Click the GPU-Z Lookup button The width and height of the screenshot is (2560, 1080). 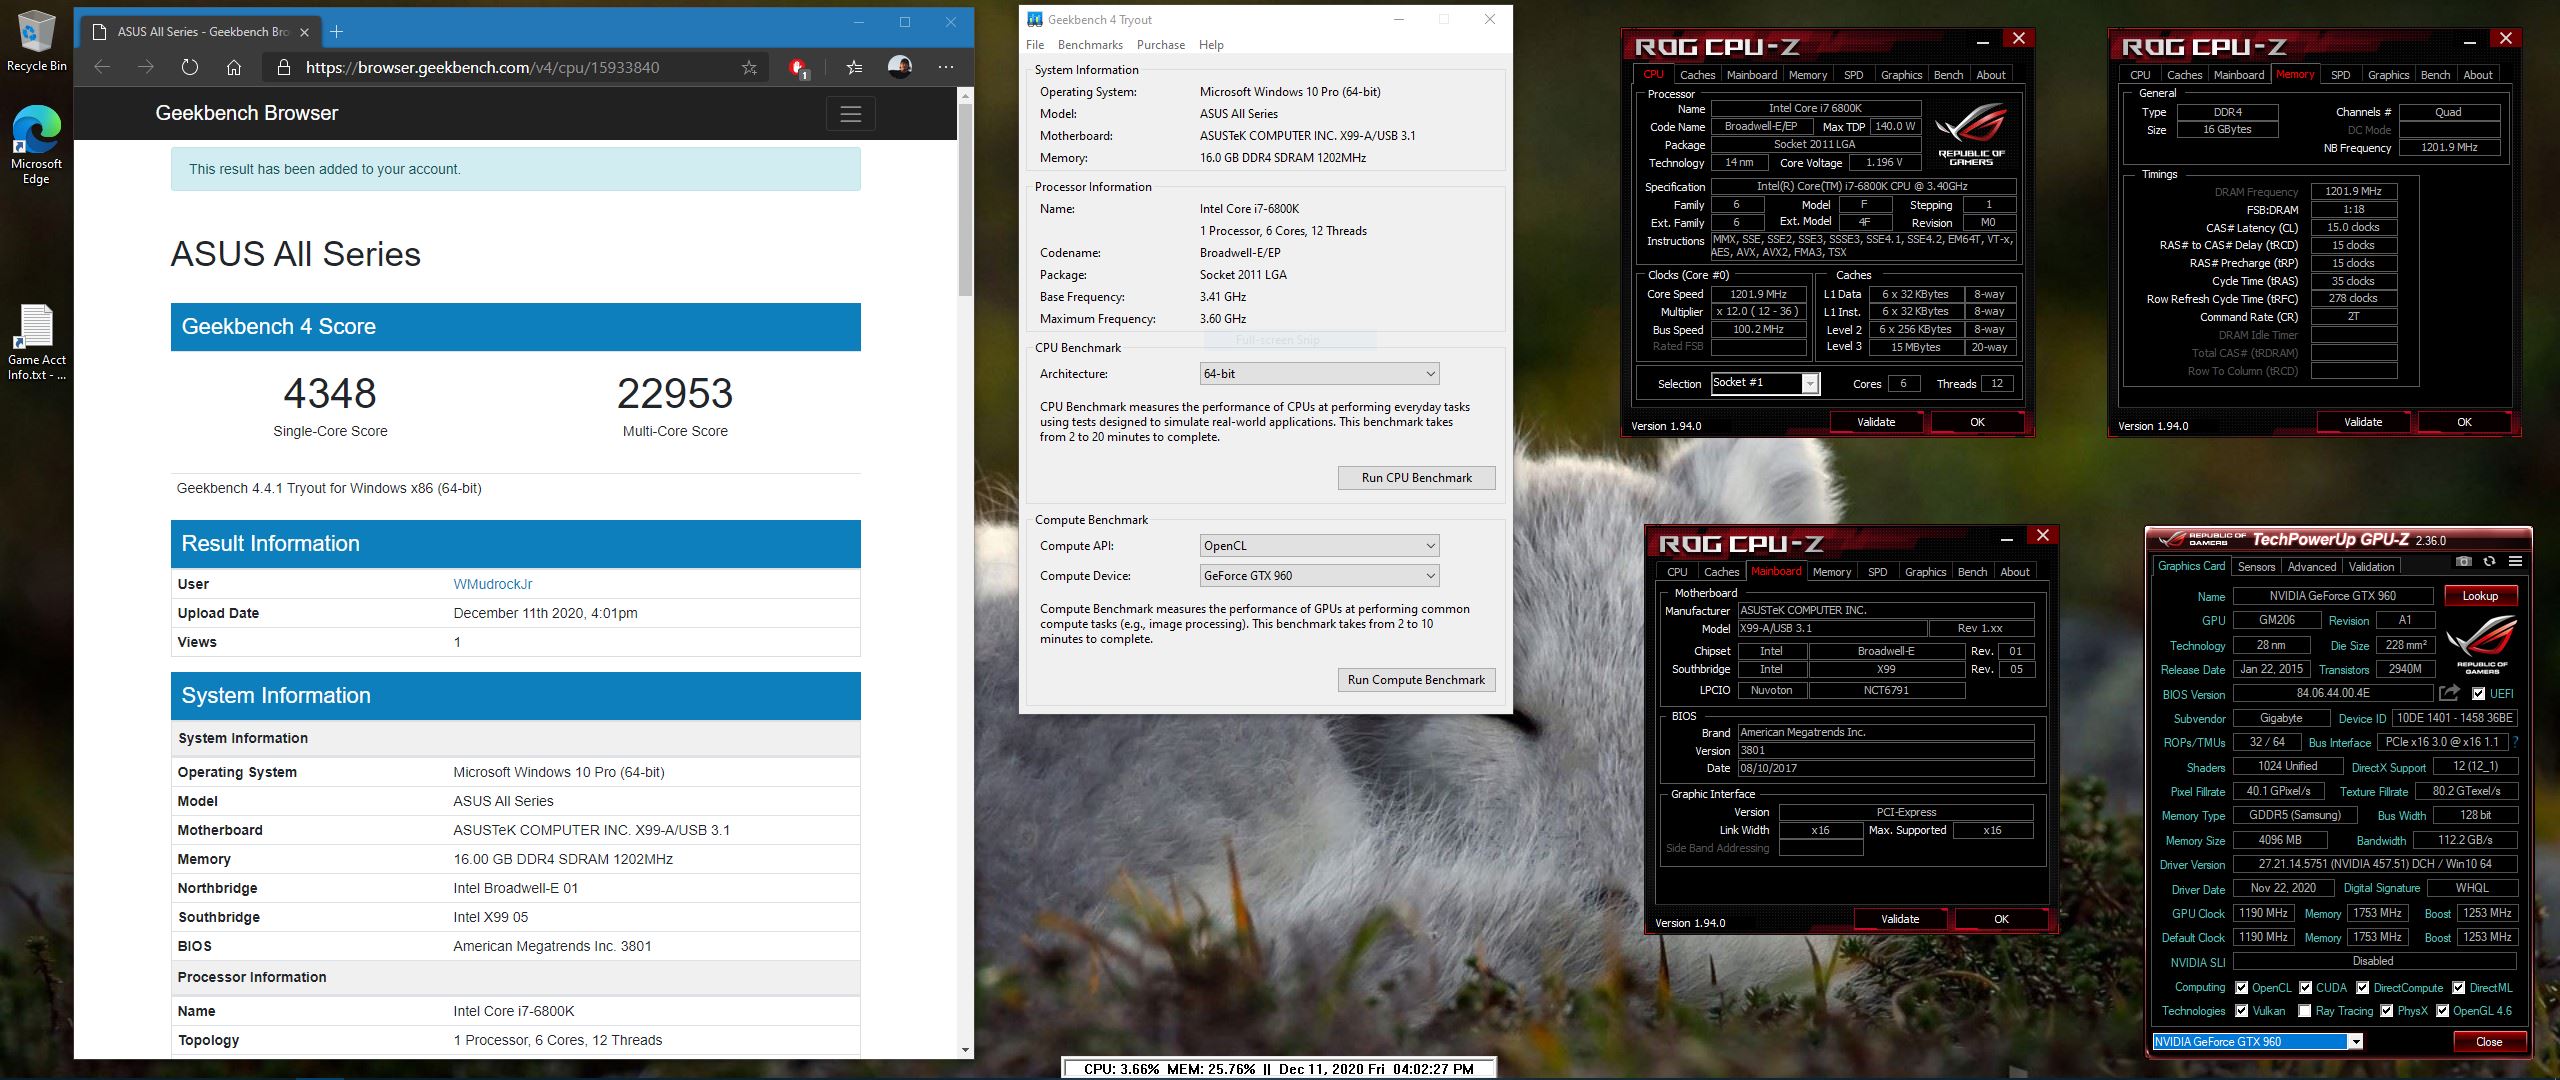[x=2480, y=596]
